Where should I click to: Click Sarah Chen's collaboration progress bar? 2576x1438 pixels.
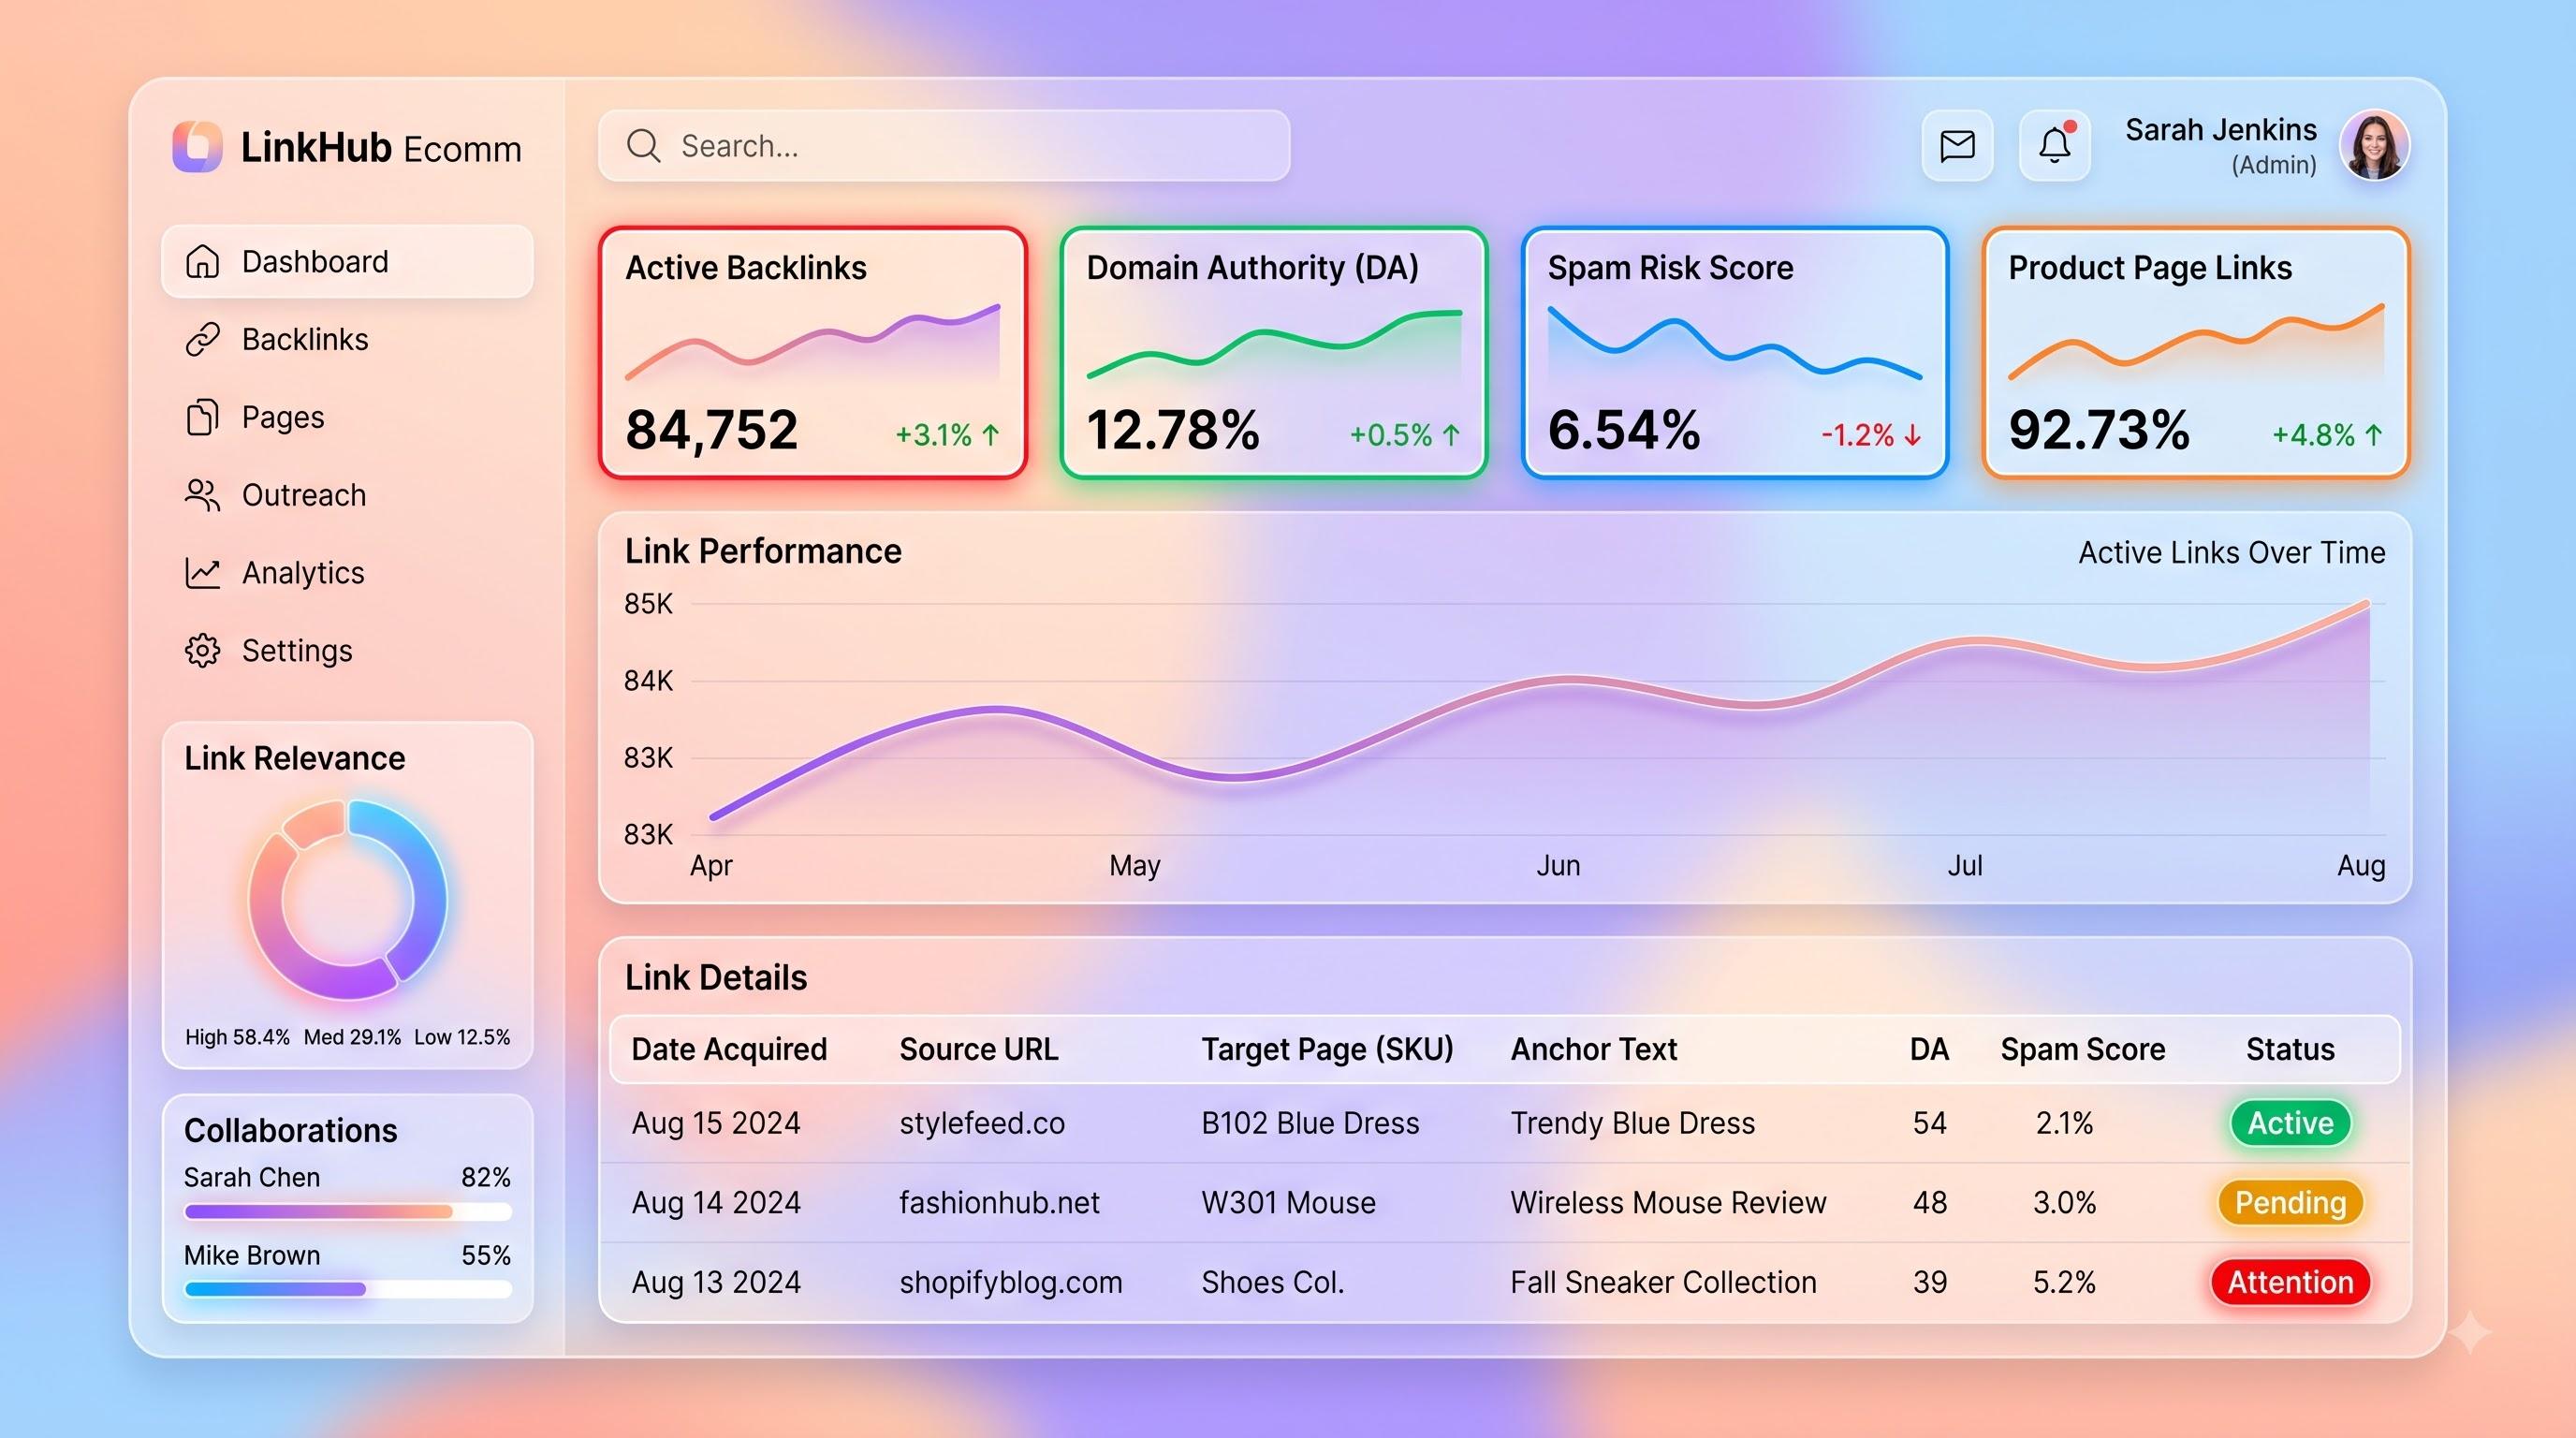(x=347, y=1212)
